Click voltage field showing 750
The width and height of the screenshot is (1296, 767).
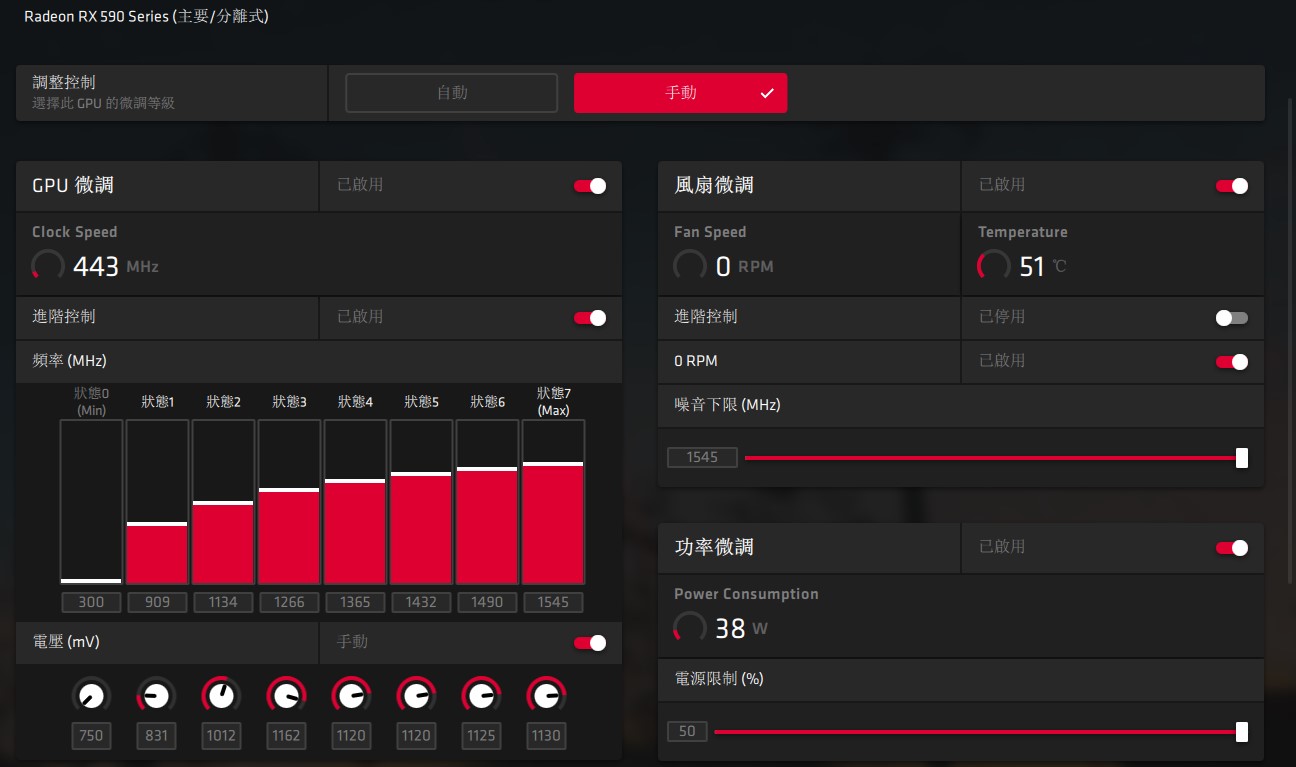tap(91, 736)
